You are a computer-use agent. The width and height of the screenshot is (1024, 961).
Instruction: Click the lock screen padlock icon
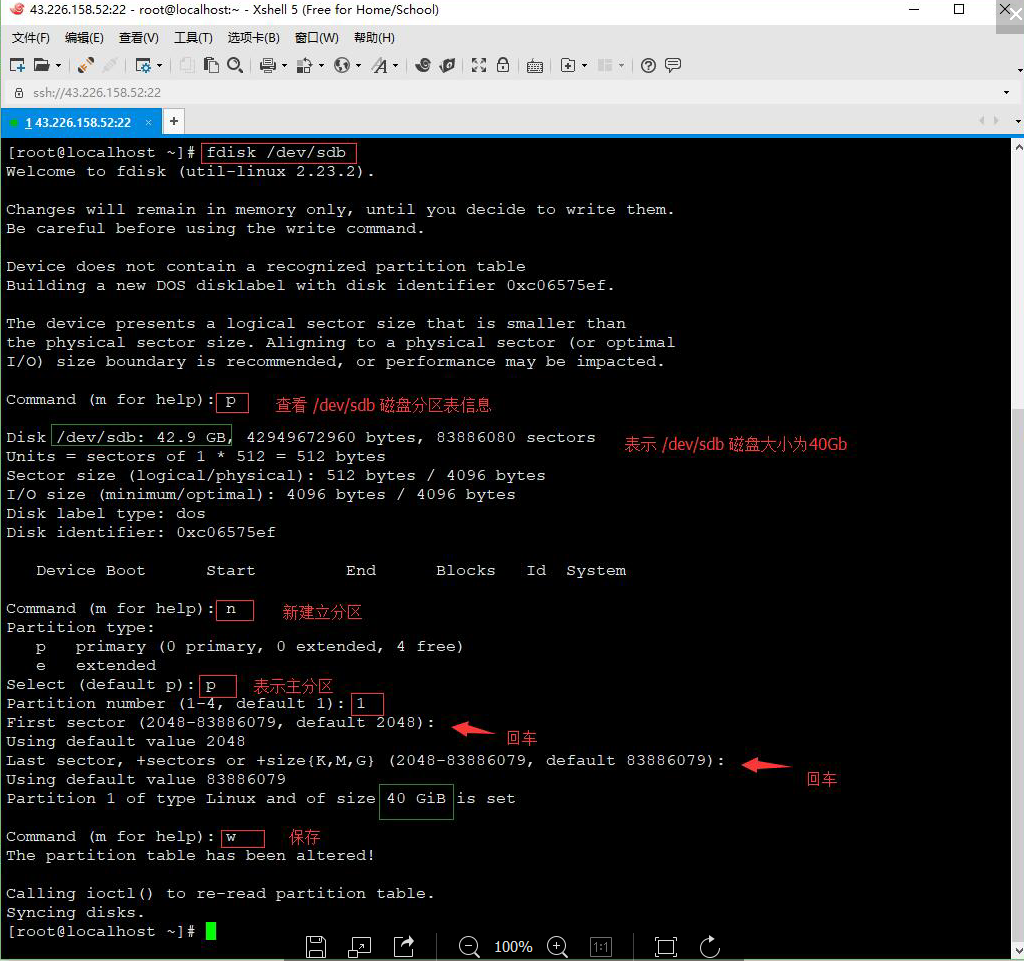(x=503, y=65)
